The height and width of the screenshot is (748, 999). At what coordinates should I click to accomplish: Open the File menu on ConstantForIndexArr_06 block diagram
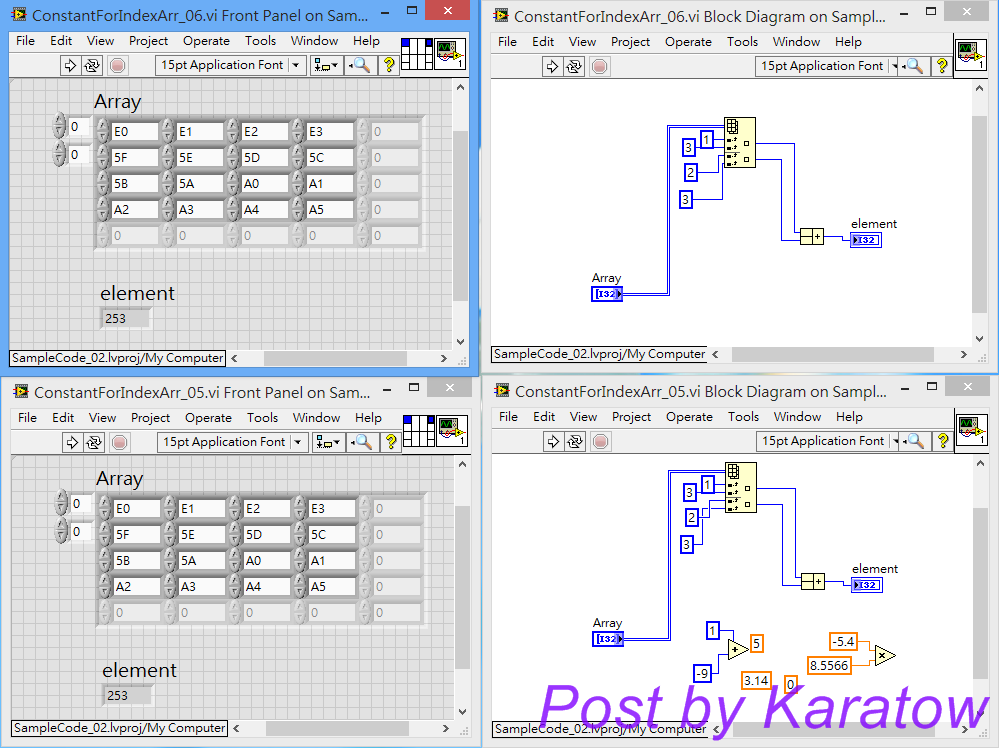(506, 41)
